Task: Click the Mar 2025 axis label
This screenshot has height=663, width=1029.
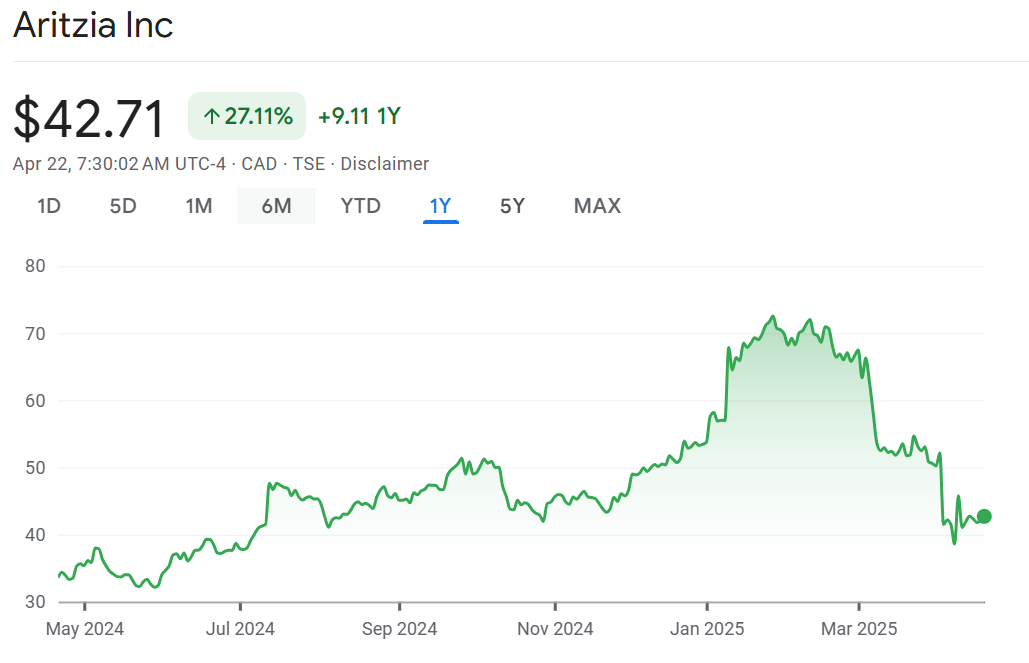Action: pos(859,629)
